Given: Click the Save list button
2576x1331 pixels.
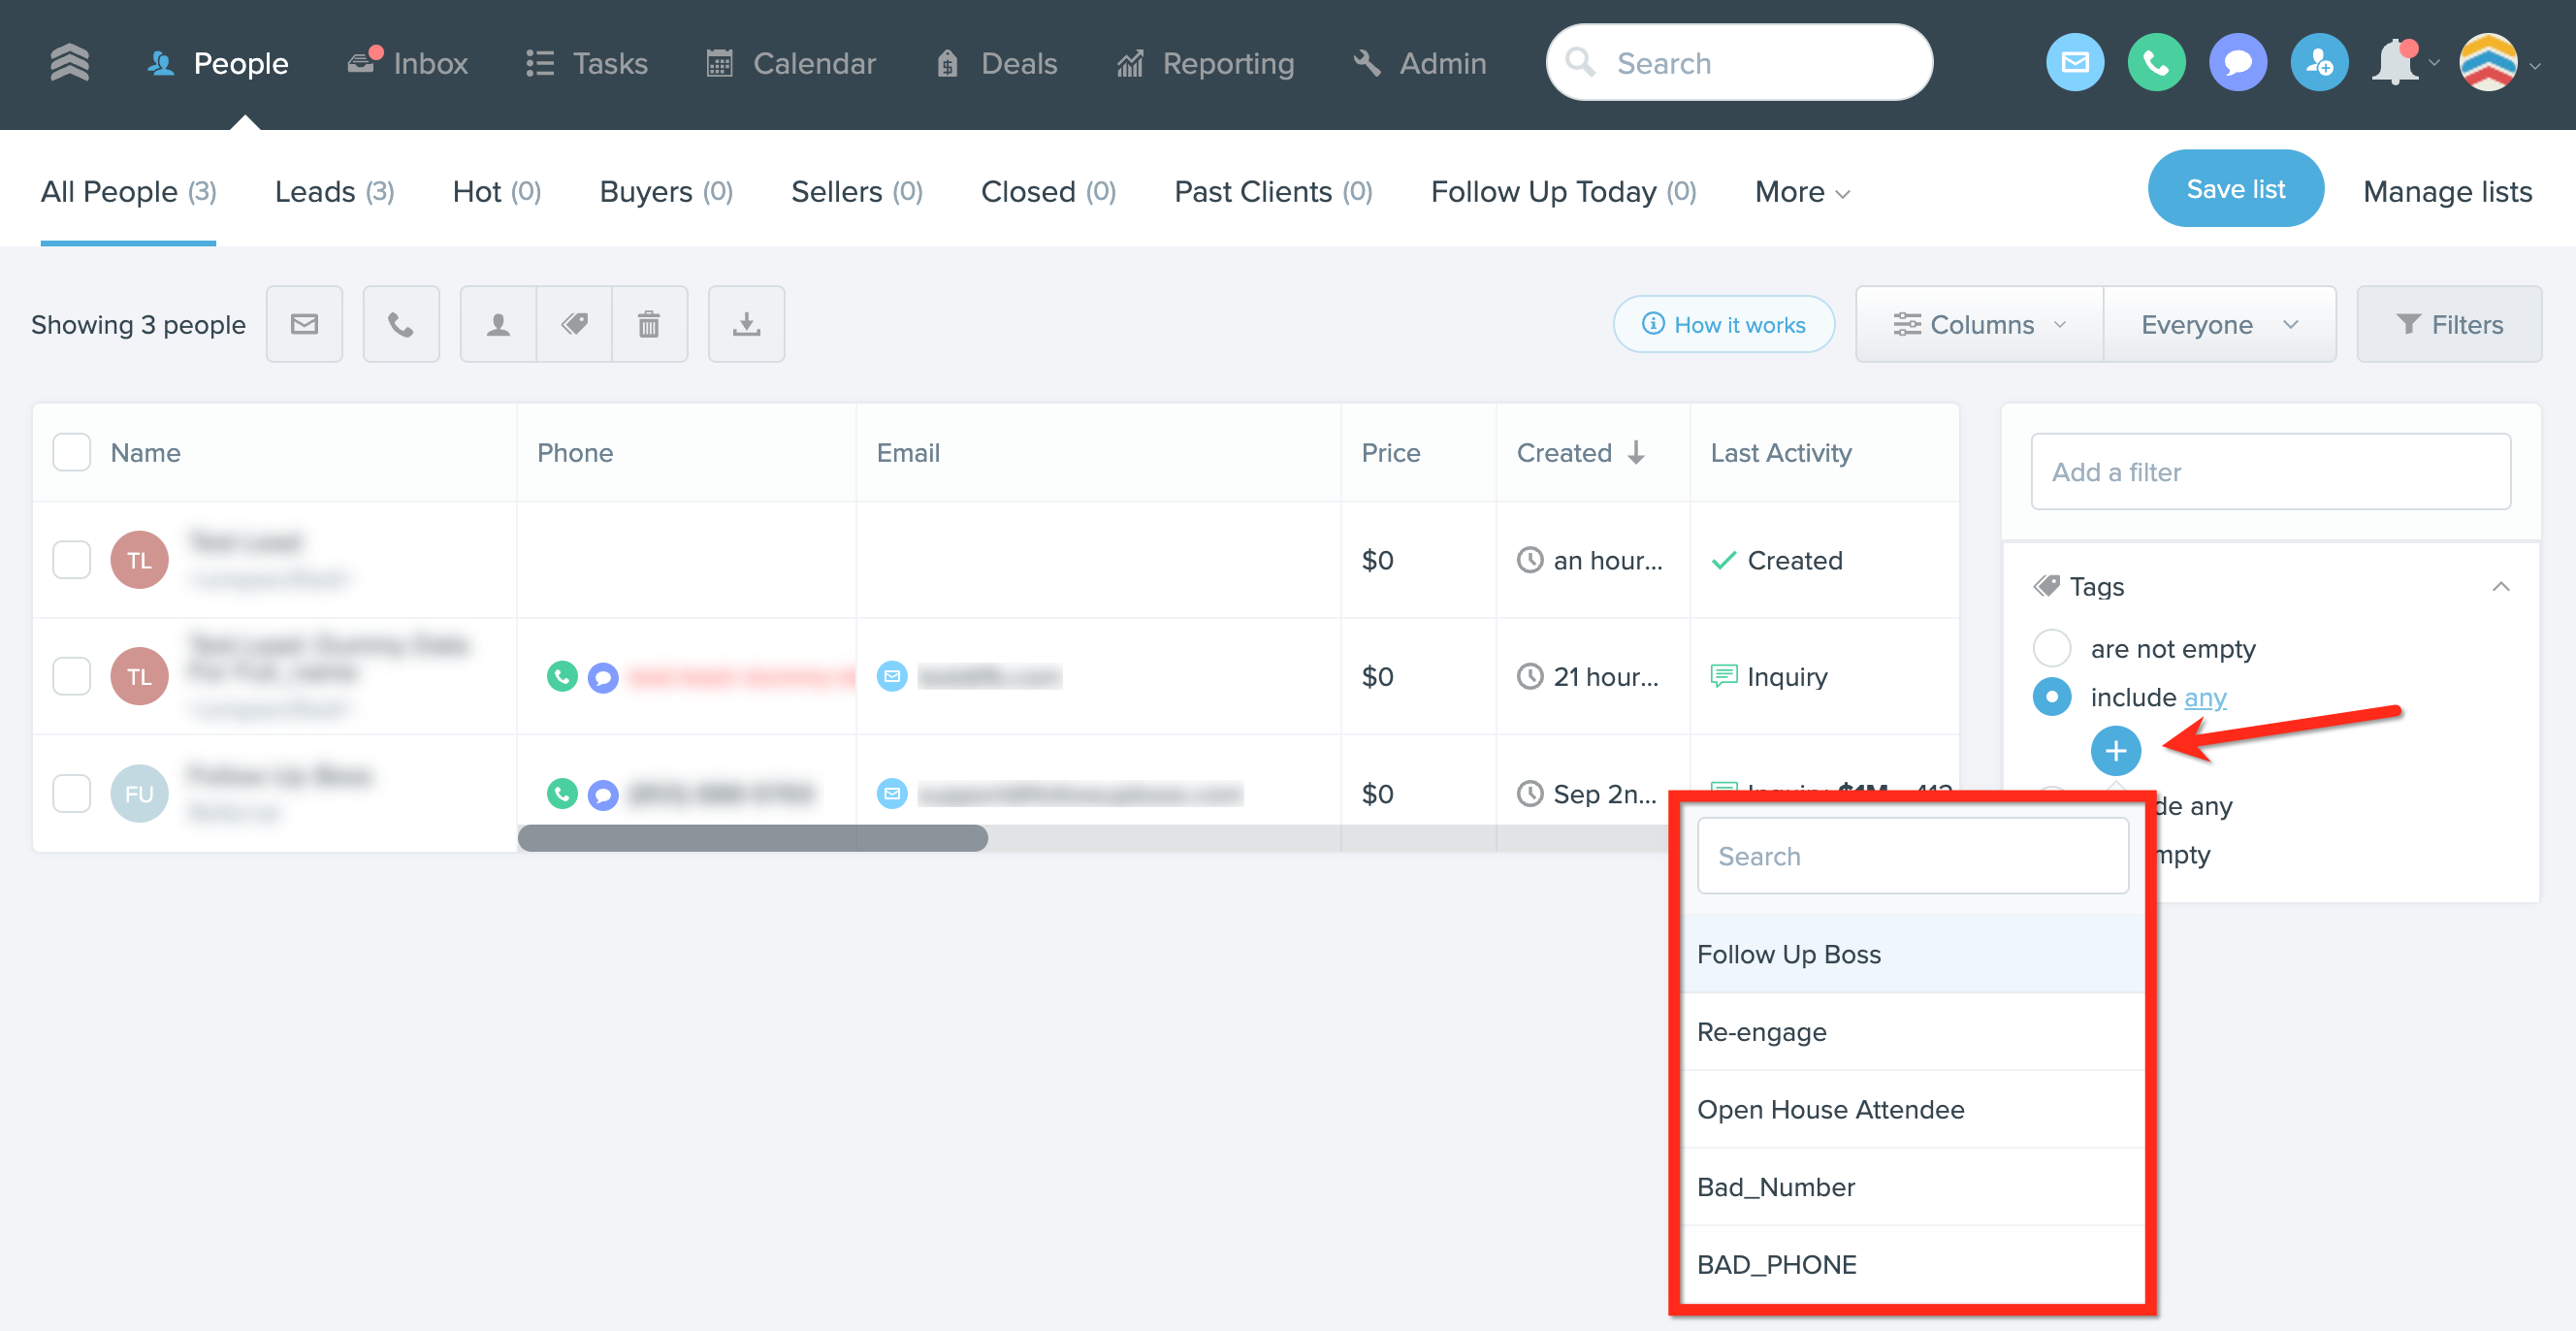Looking at the screenshot, I should [x=2235, y=188].
